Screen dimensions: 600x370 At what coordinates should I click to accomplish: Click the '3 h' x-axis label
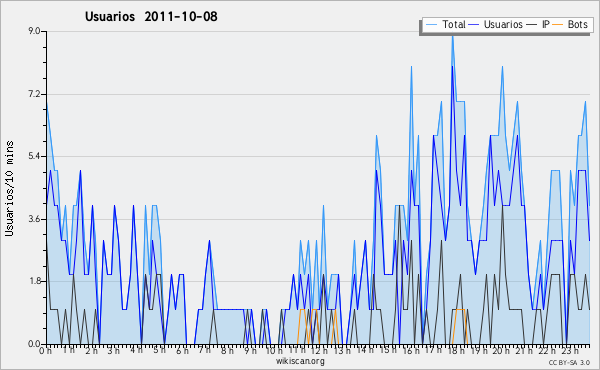click(114, 350)
